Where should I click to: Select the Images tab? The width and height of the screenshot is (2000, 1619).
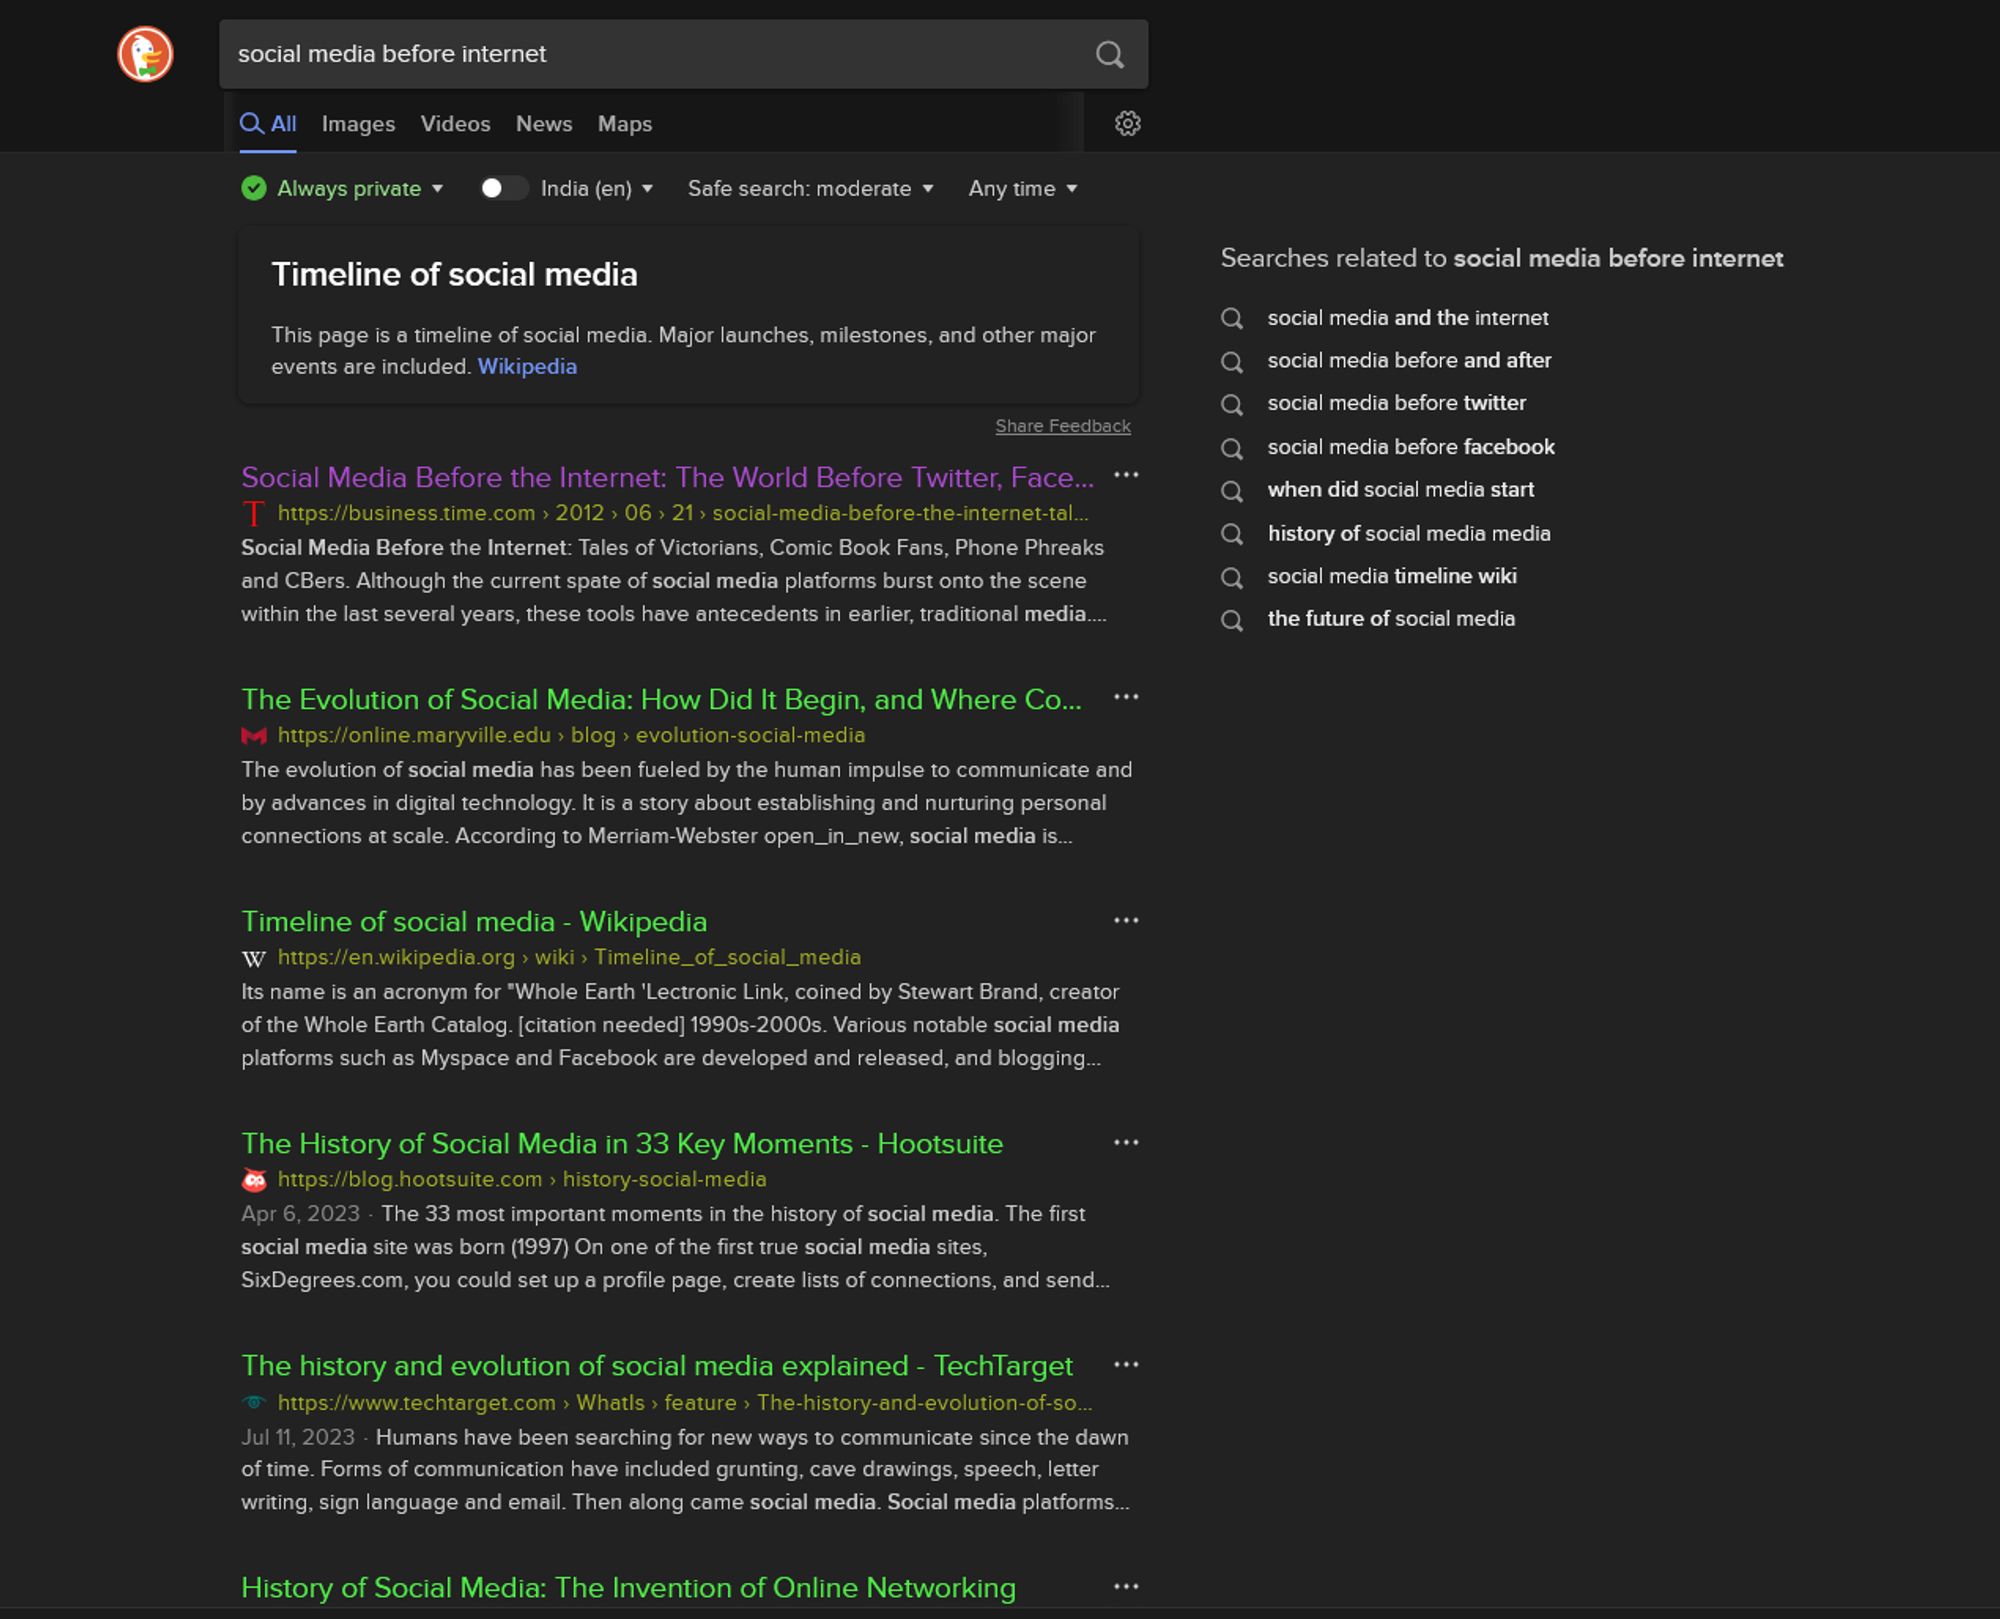[358, 124]
